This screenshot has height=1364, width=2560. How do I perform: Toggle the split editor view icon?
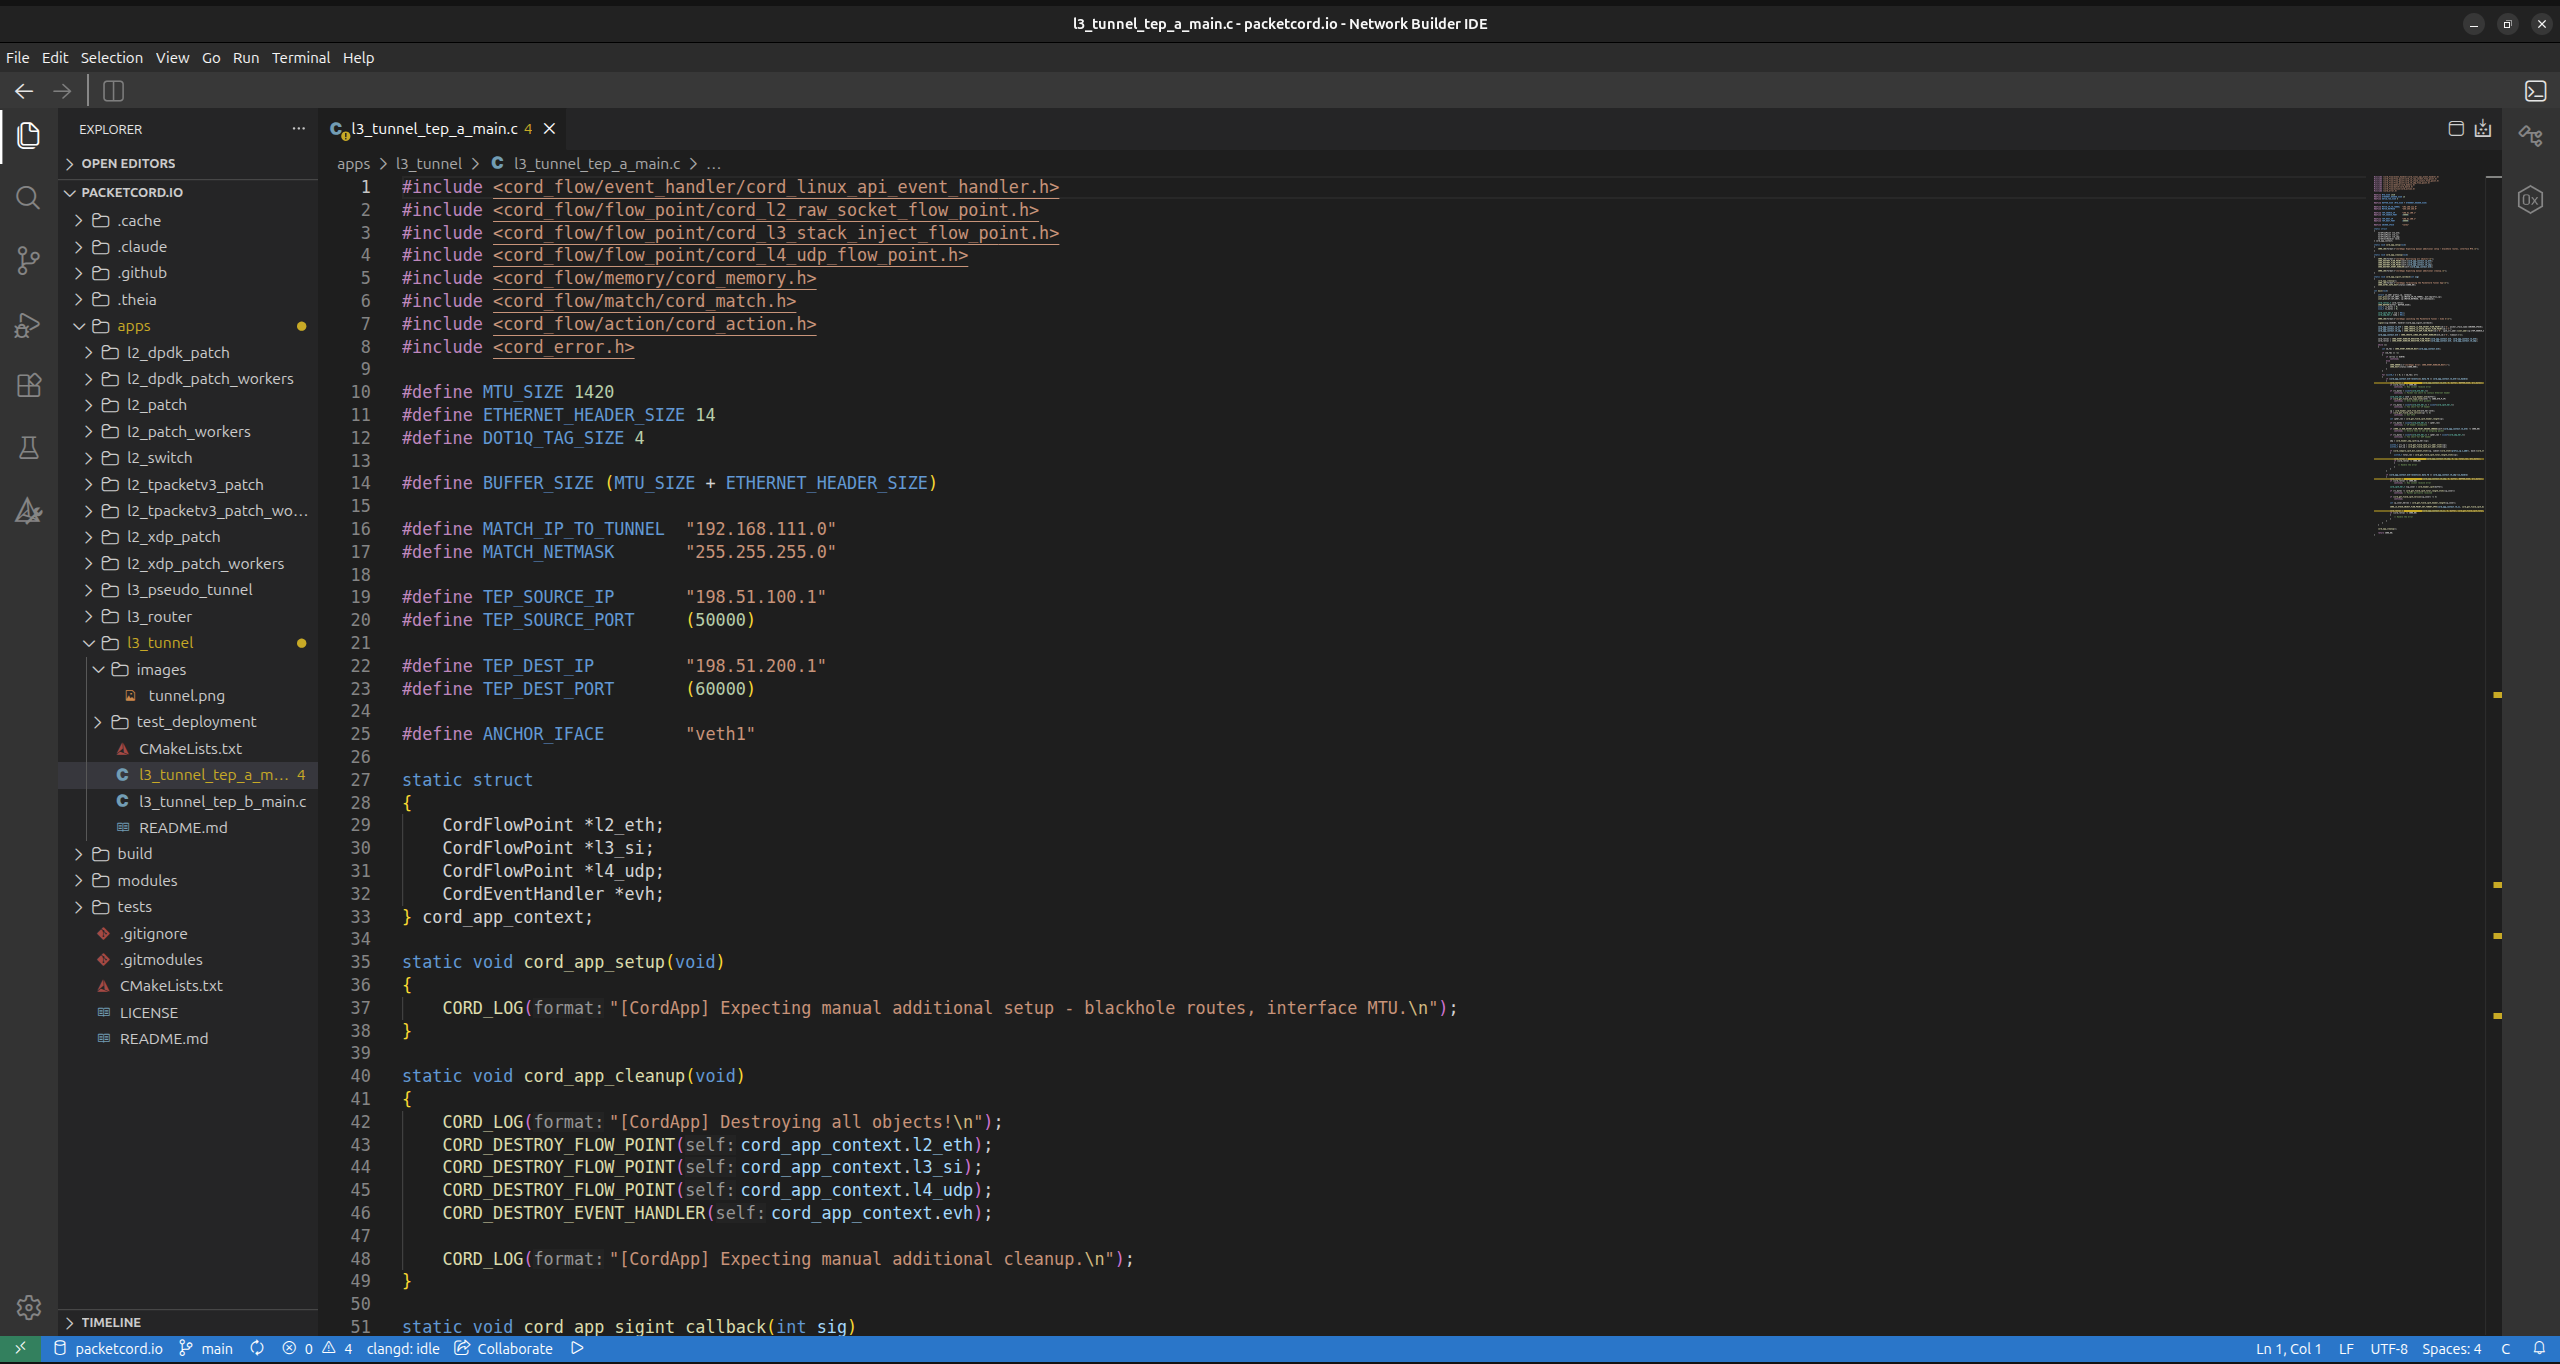pos(2456,128)
